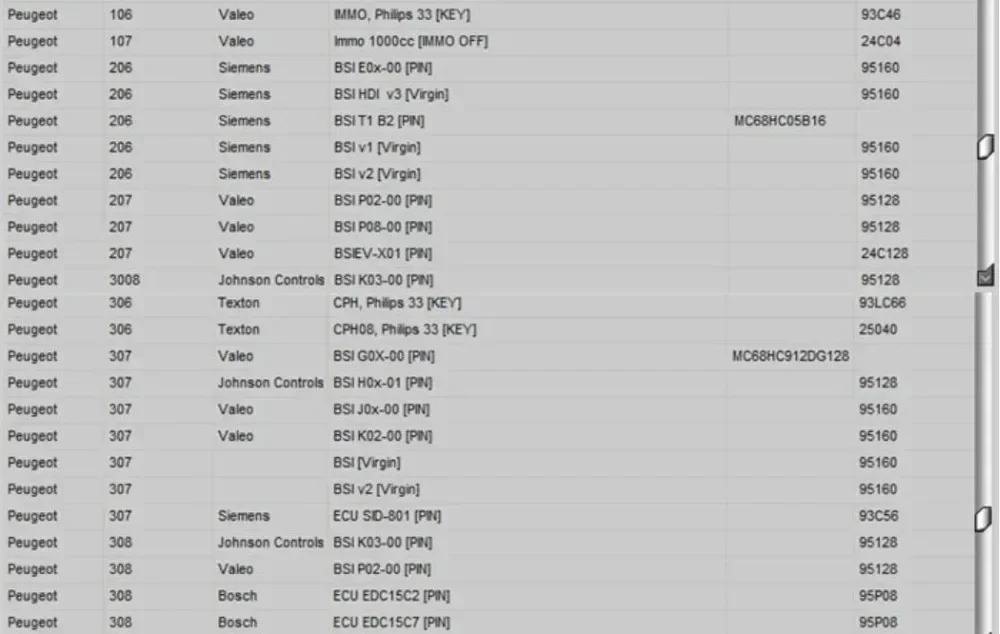Select the BSI E0x-00 [PIN] entry
This screenshot has height=634, width=1000.
pyautogui.click(x=383, y=68)
